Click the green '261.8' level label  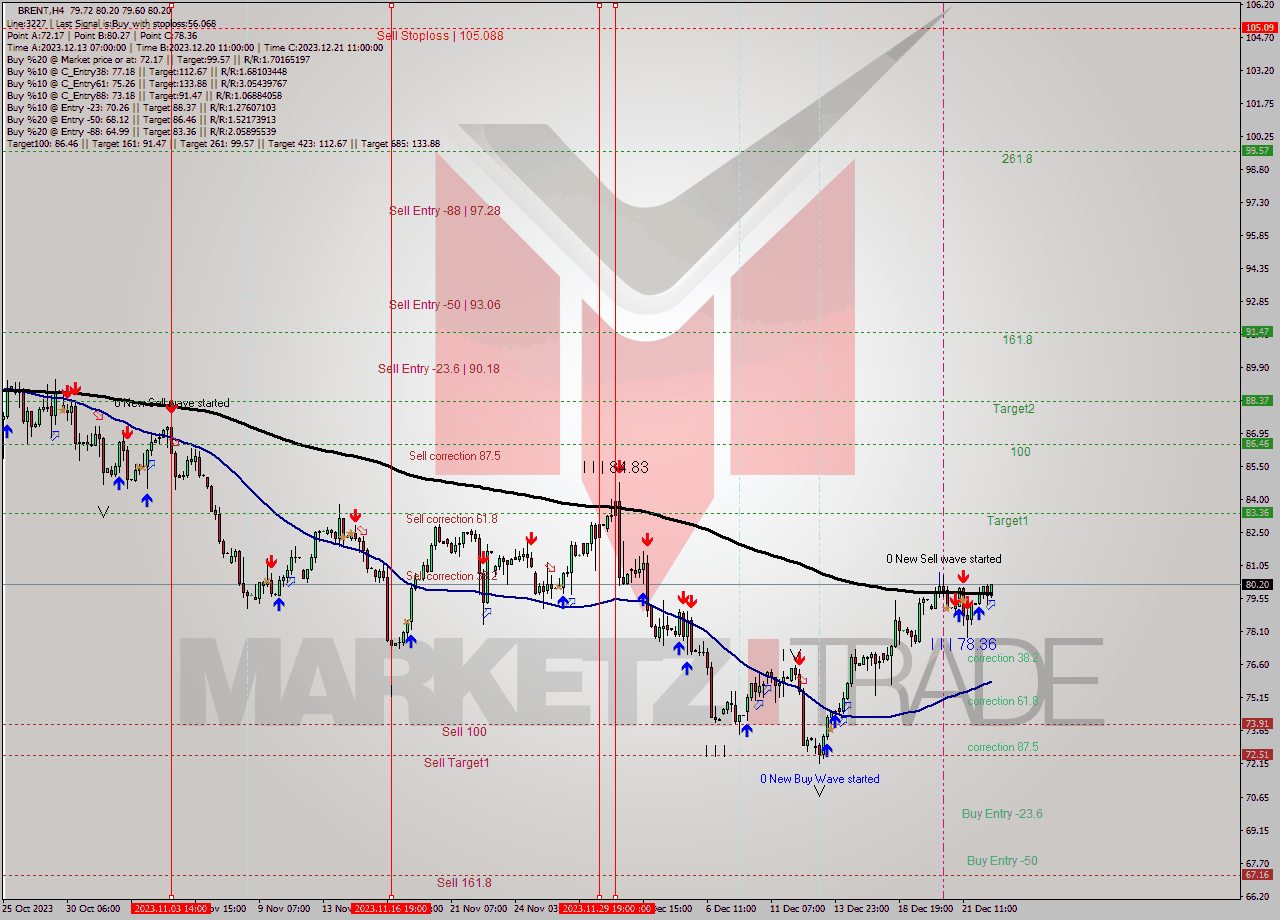[x=1017, y=158]
